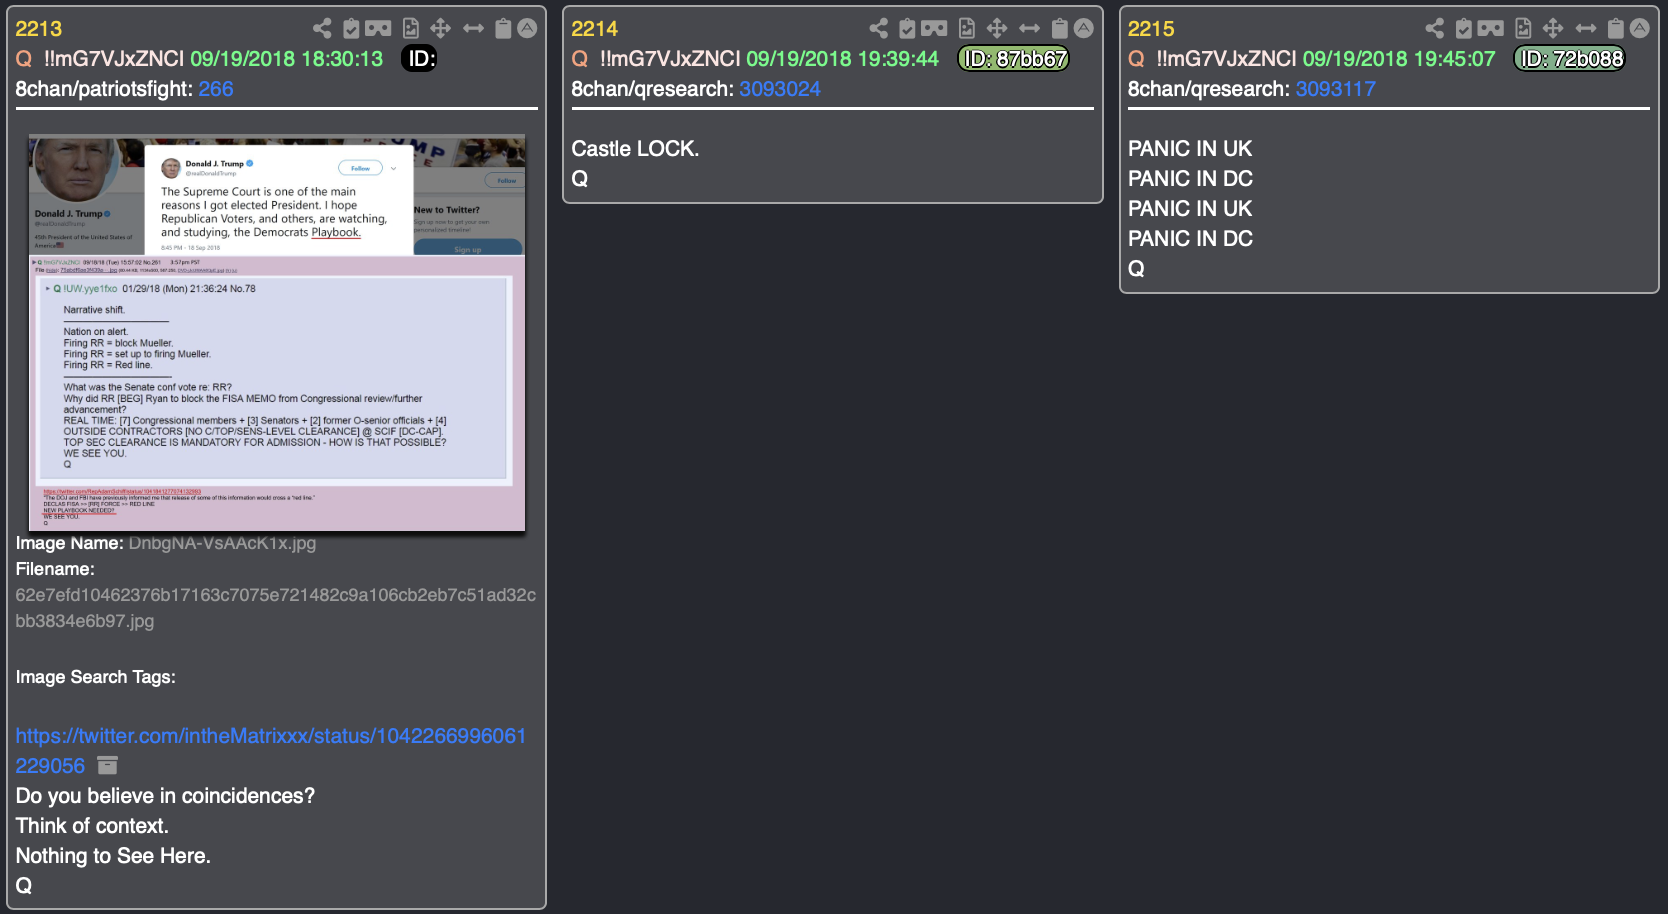Open the intheMatrixxx Twitter status link

coord(270,751)
